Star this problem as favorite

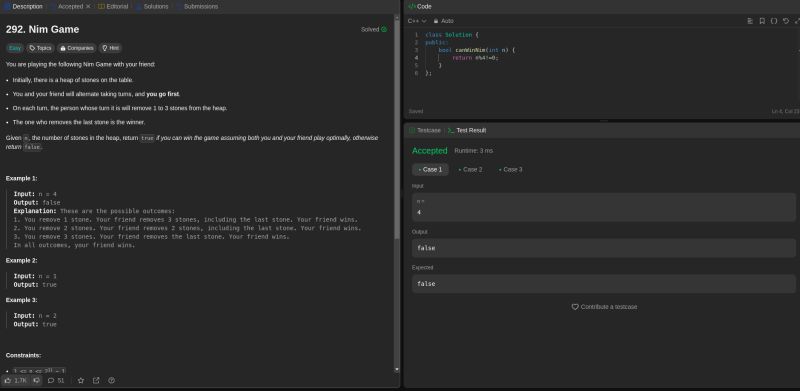81,380
